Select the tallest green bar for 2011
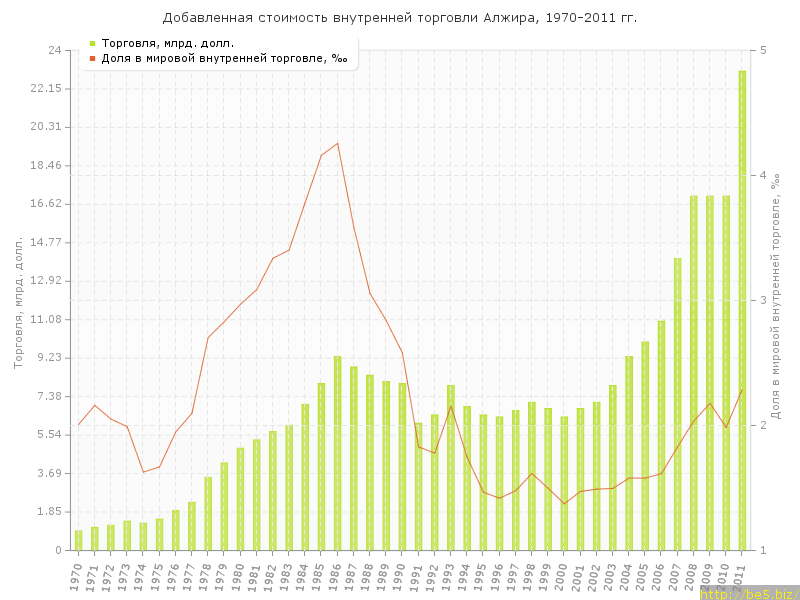This screenshot has height=600, width=800. pyautogui.click(x=742, y=310)
